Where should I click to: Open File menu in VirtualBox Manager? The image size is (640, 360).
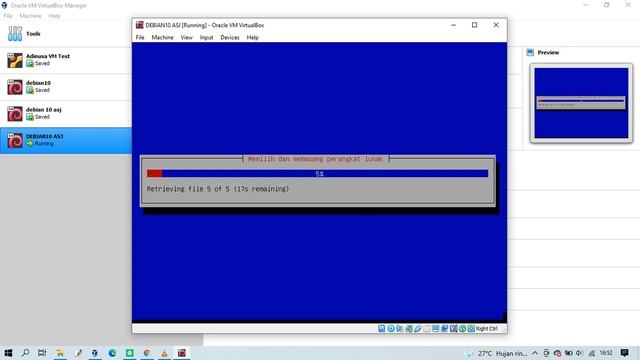pyautogui.click(x=8, y=16)
